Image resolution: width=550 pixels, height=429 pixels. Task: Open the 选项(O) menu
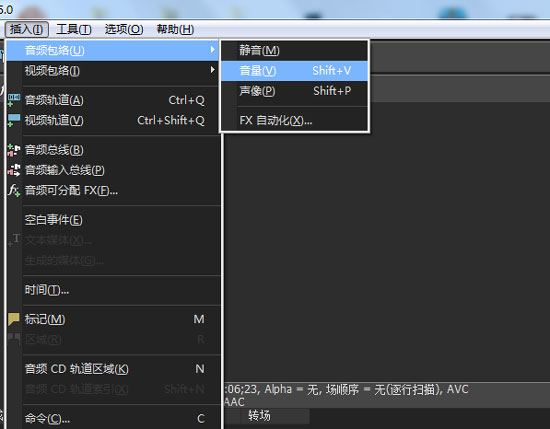tap(124, 29)
